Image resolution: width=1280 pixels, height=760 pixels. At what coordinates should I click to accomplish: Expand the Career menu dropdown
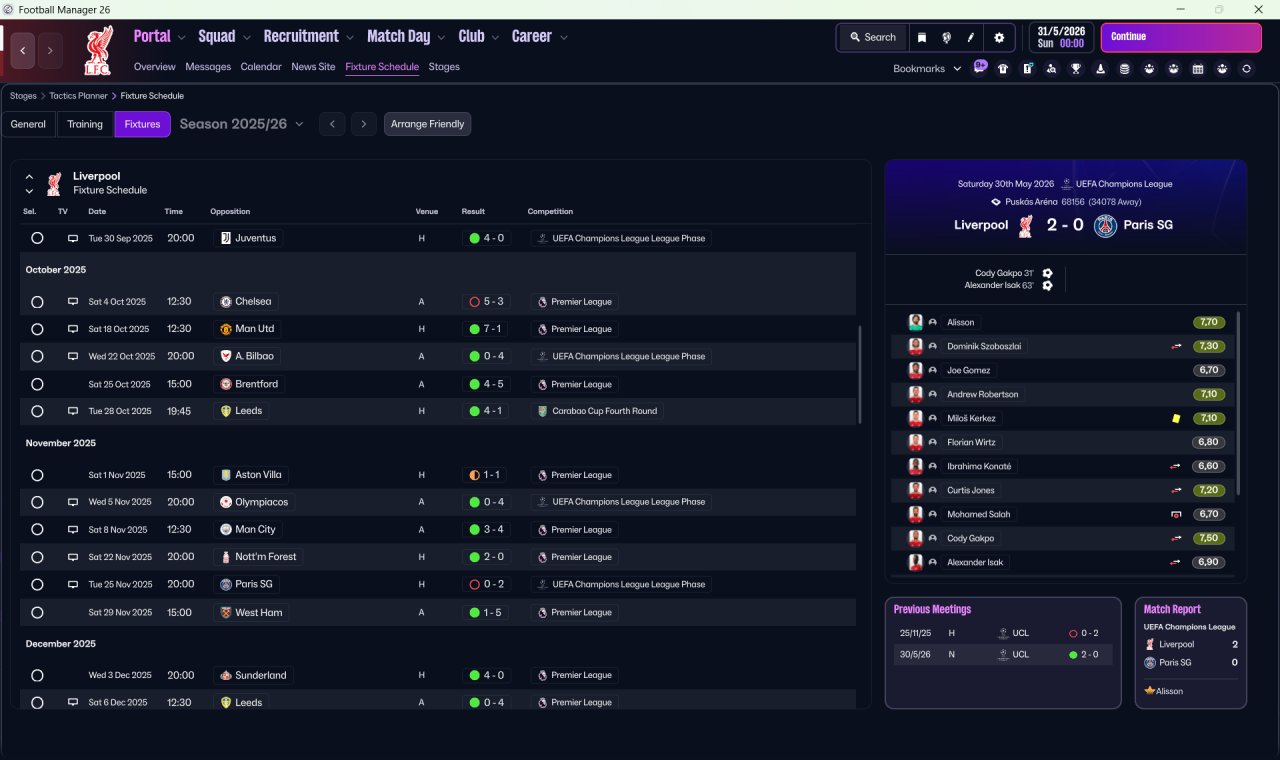563,38
